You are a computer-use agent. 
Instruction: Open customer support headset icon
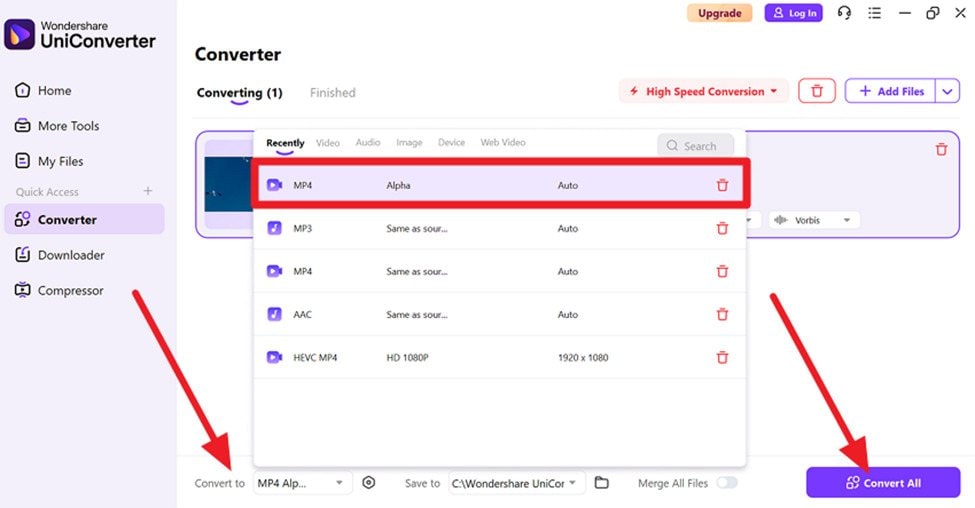(844, 12)
